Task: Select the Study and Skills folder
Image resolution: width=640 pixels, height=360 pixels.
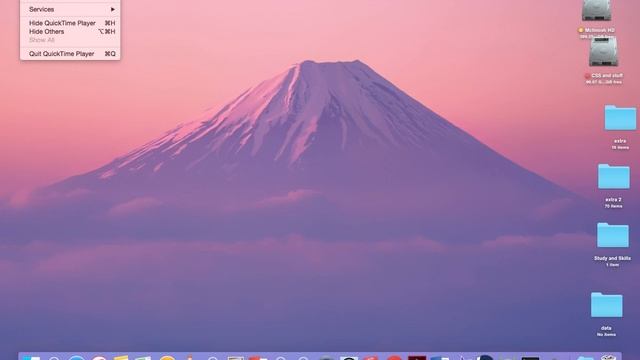Action: click(613, 235)
